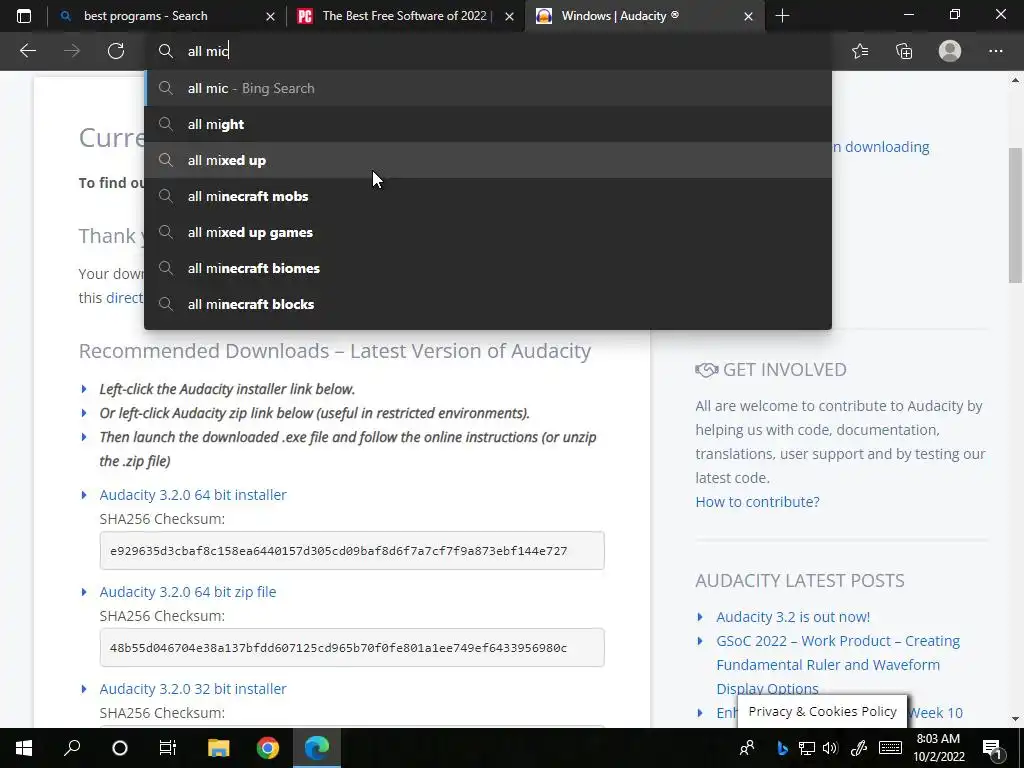The image size is (1024, 768).
Task: Open Cortana circle on taskbar
Action: [120, 748]
